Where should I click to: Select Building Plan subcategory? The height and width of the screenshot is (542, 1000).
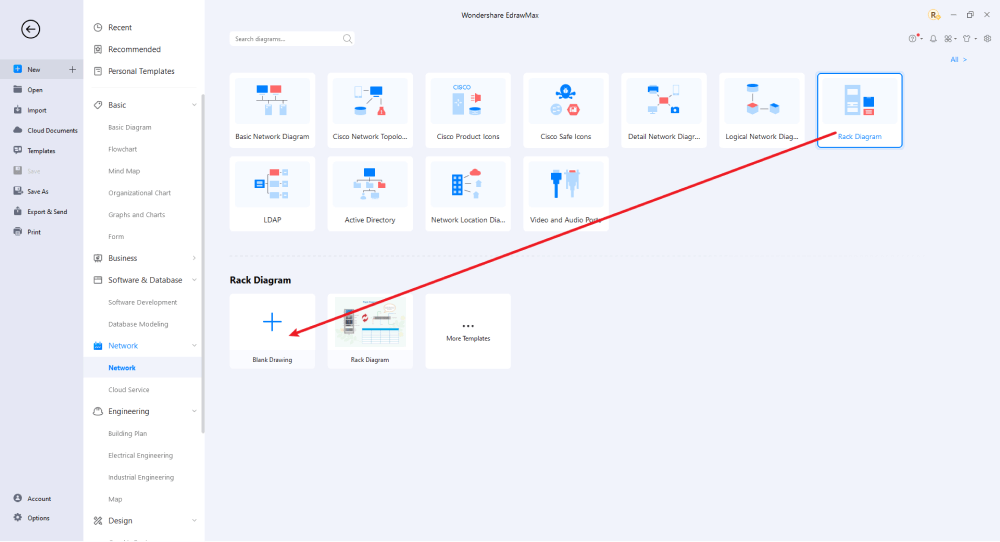click(x=127, y=434)
